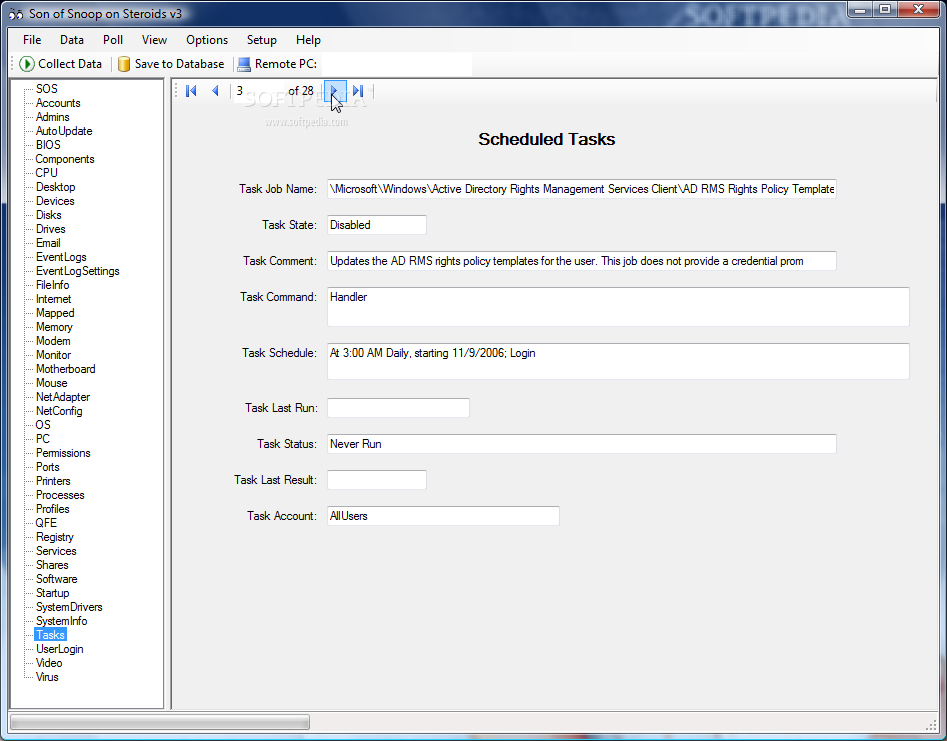Select Drives in the tree
947x741 pixels.
pyautogui.click(x=51, y=229)
